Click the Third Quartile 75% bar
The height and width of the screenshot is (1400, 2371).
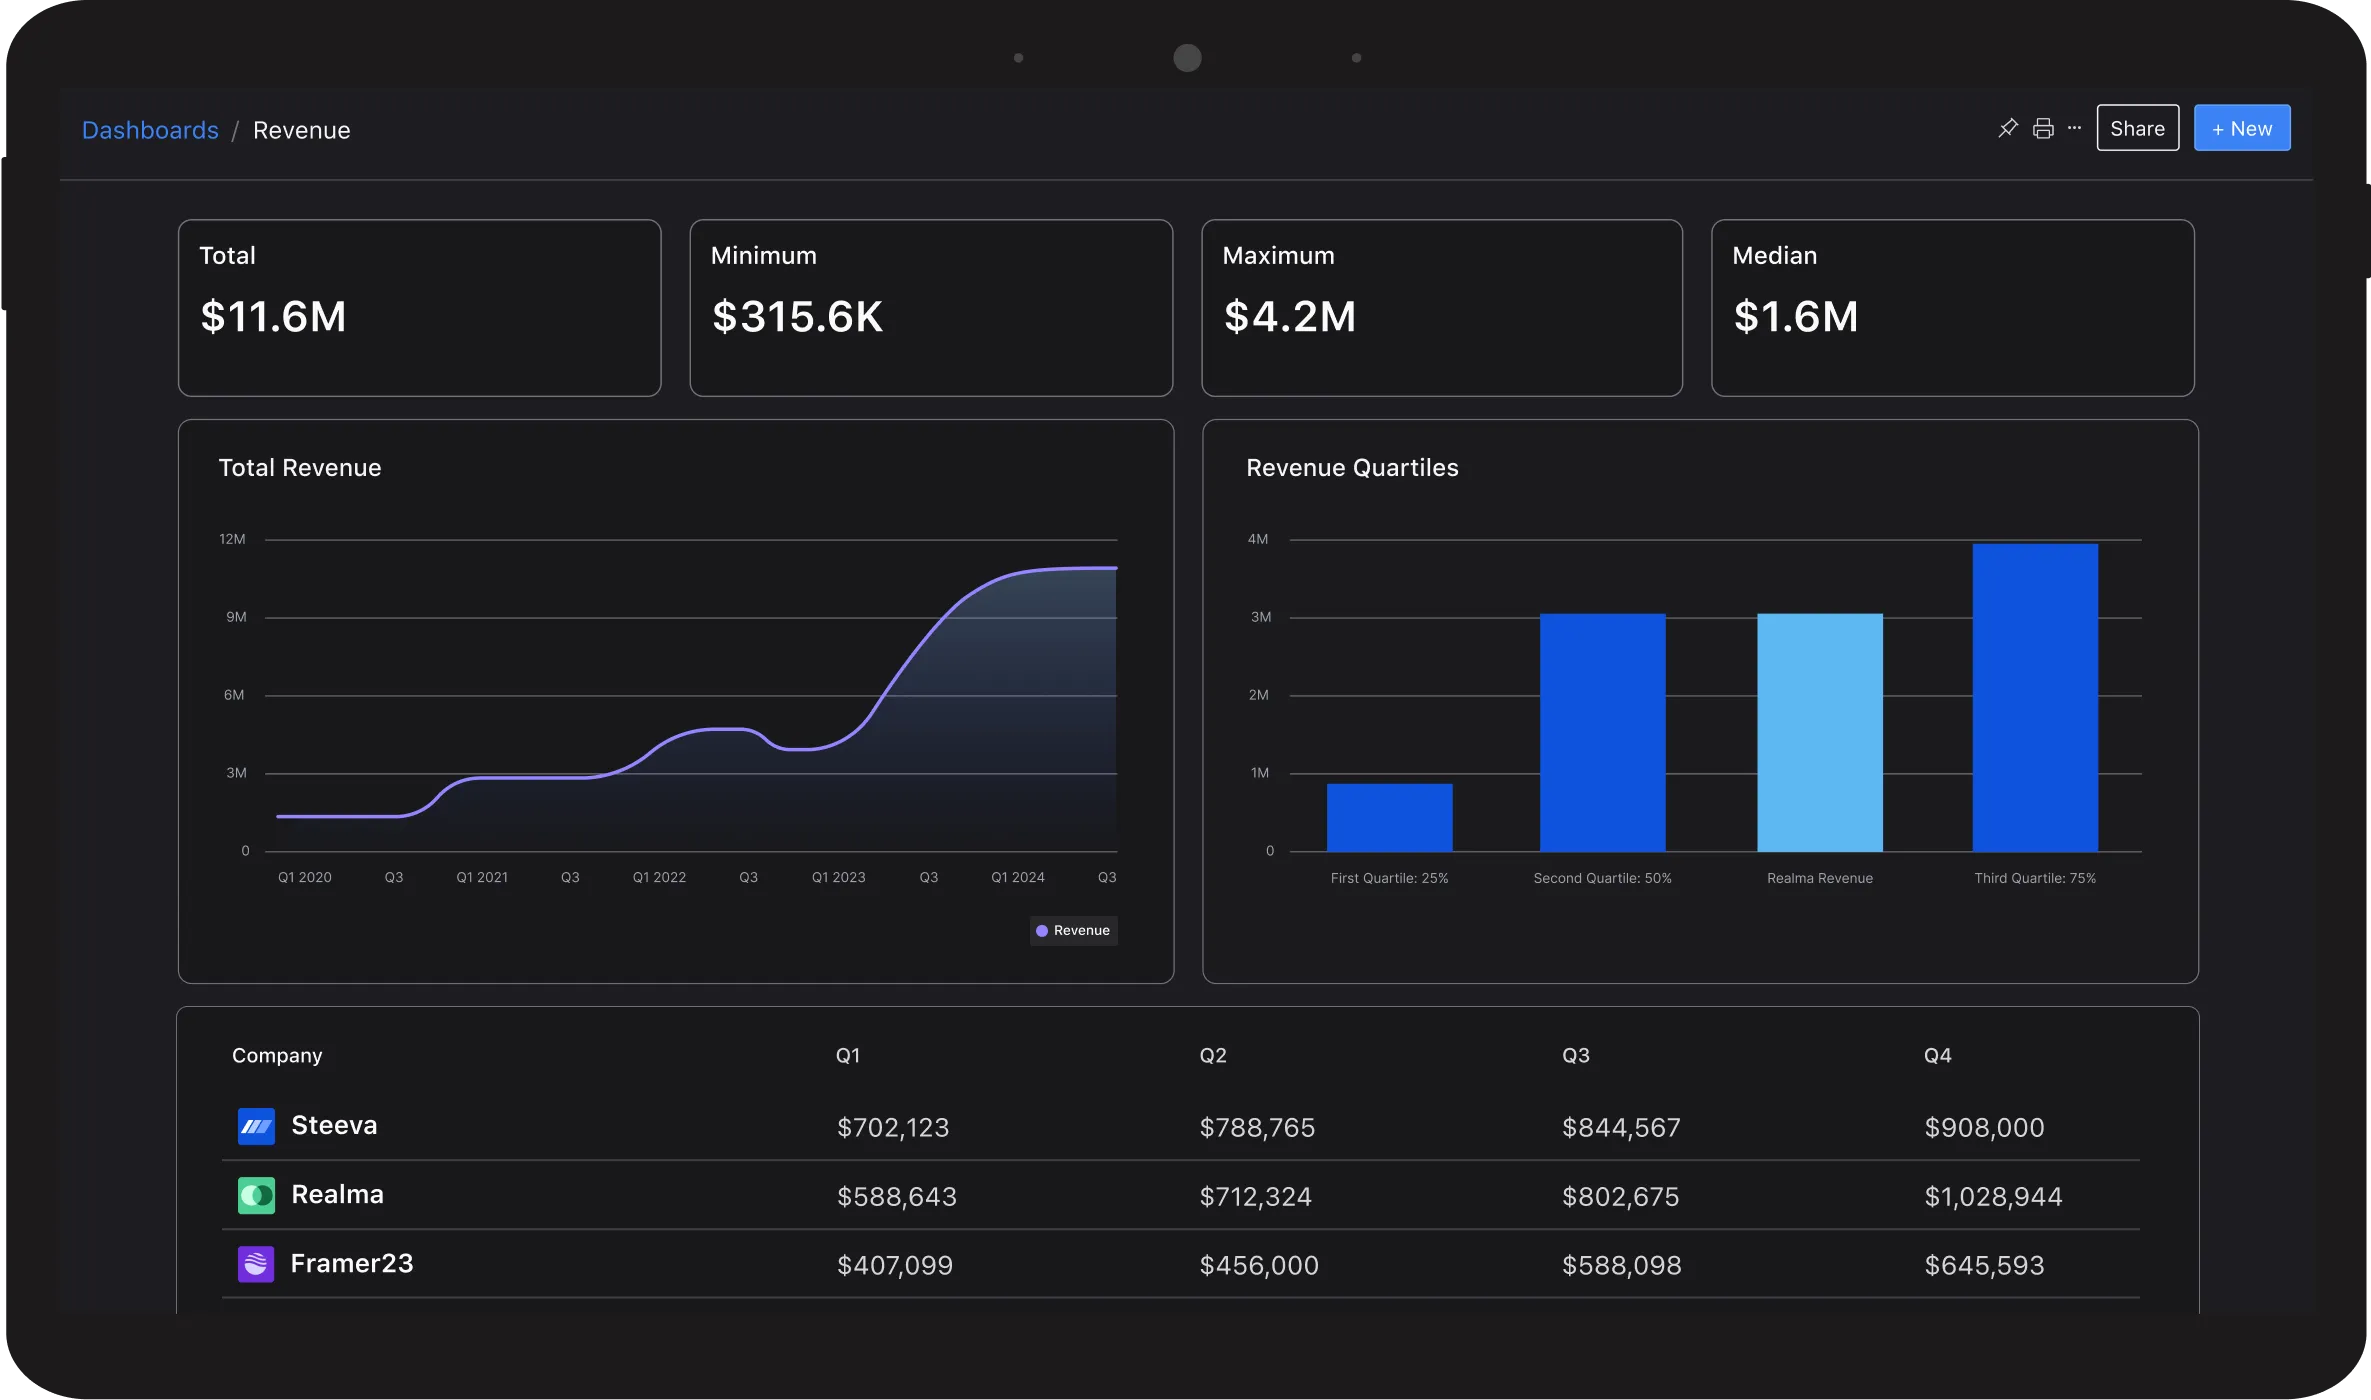[2034, 698]
